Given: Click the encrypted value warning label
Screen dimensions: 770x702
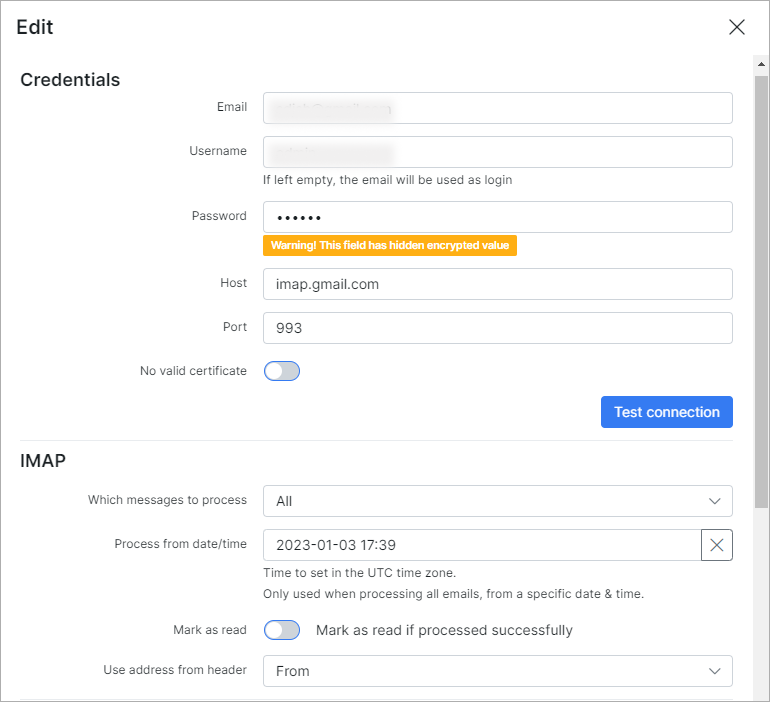Looking at the screenshot, I should (x=390, y=245).
